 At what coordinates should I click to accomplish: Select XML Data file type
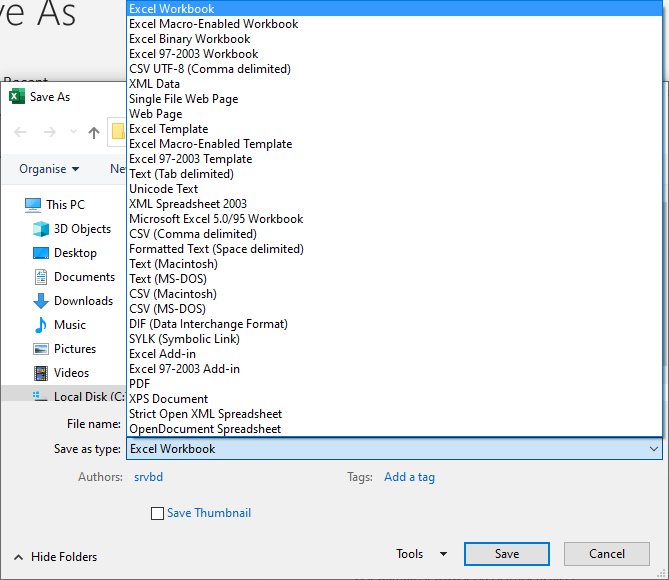click(395, 84)
